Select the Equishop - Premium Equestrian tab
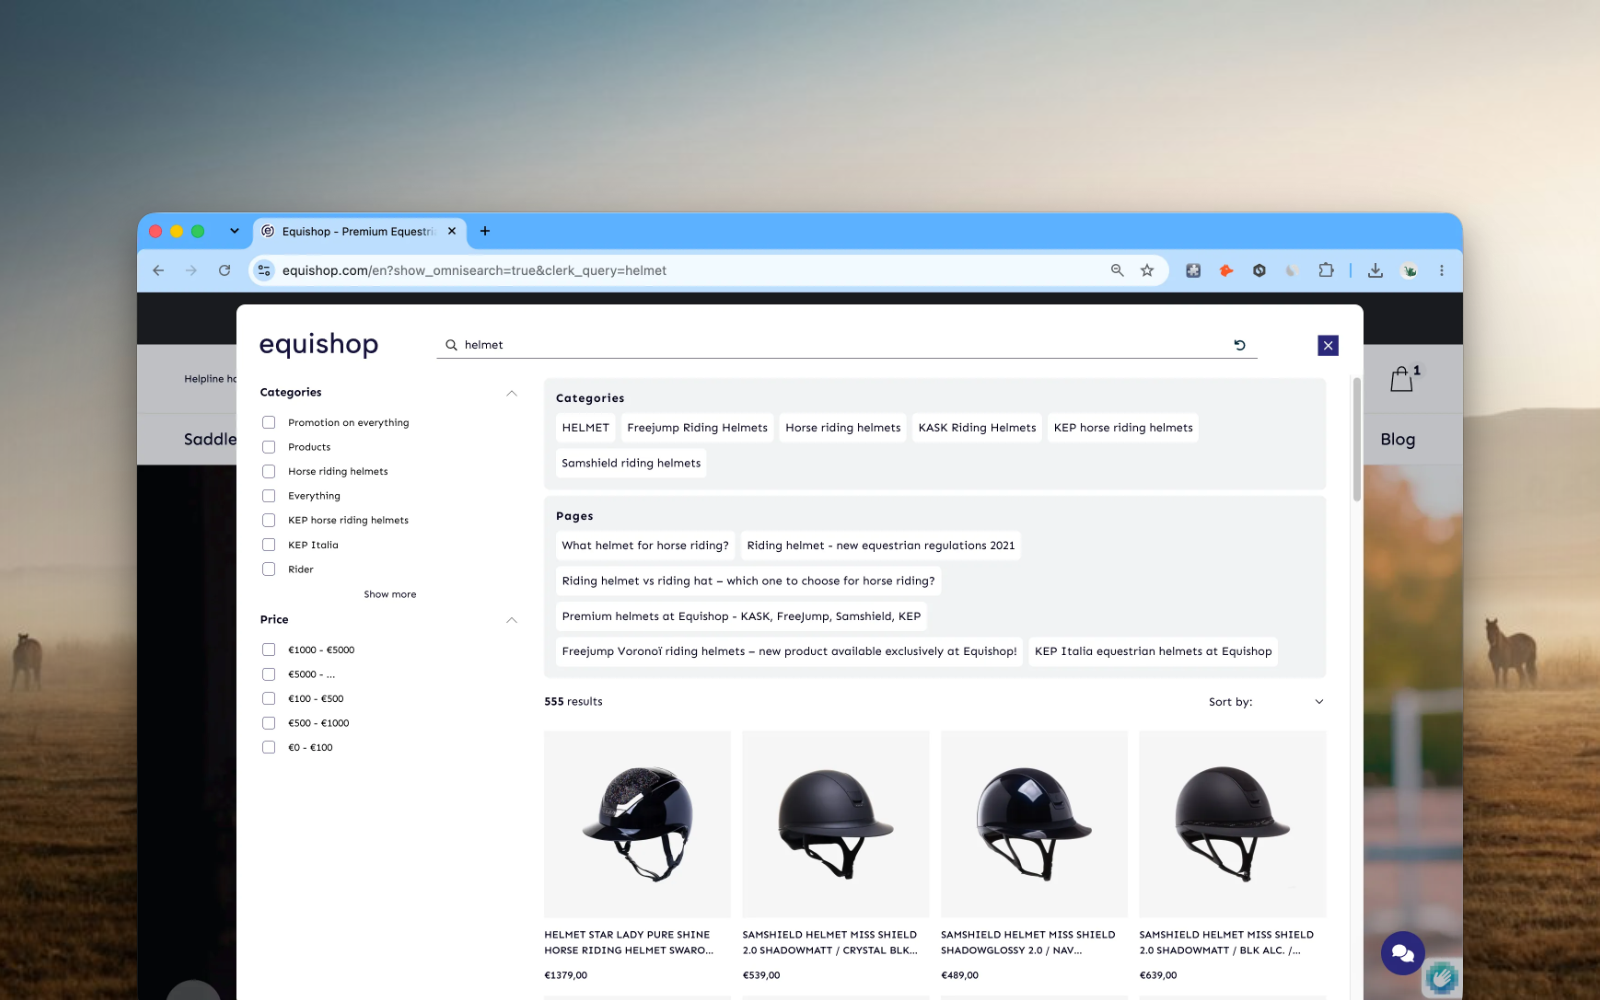This screenshot has height=1000, width=1600. [358, 231]
